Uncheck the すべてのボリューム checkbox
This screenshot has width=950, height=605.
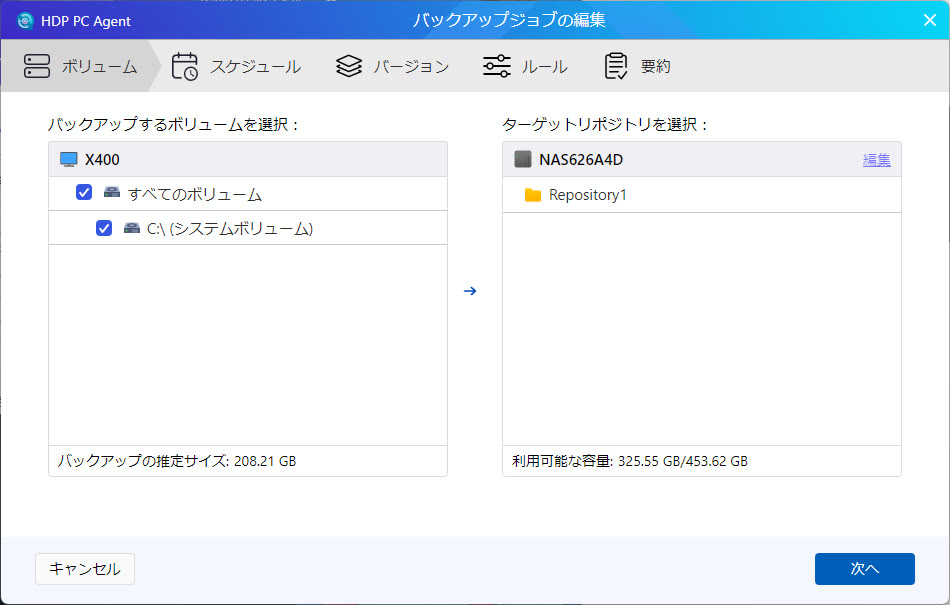click(x=84, y=193)
